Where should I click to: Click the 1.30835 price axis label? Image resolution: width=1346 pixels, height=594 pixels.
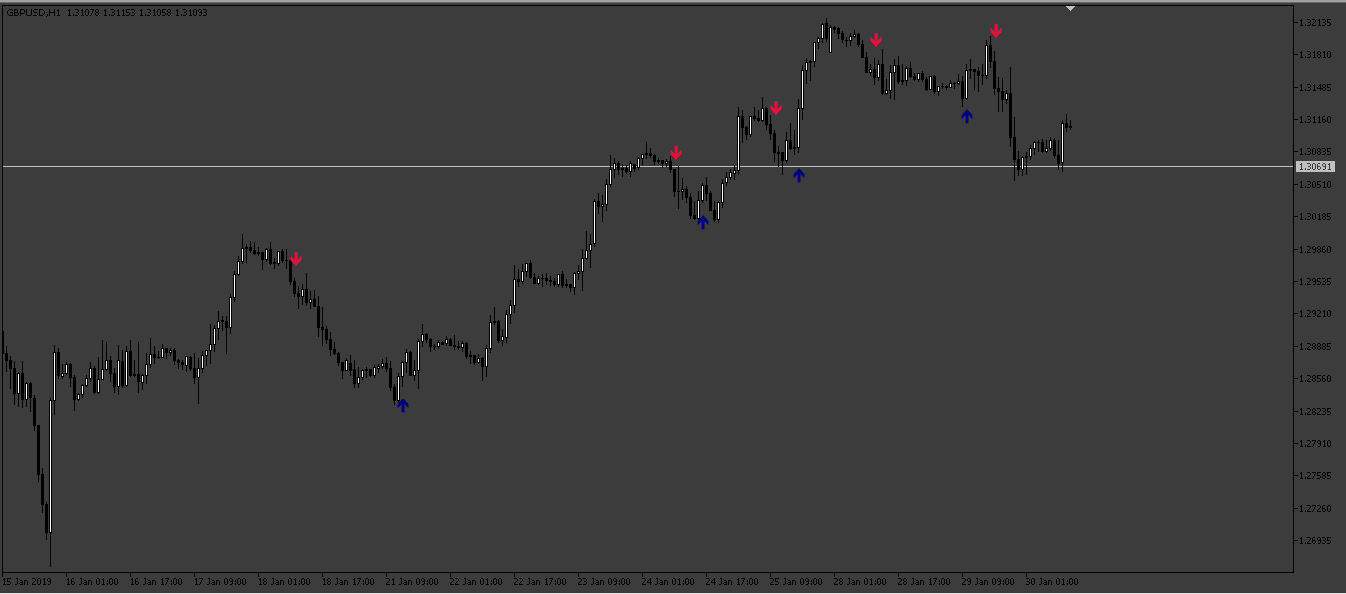(x=1314, y=152)
